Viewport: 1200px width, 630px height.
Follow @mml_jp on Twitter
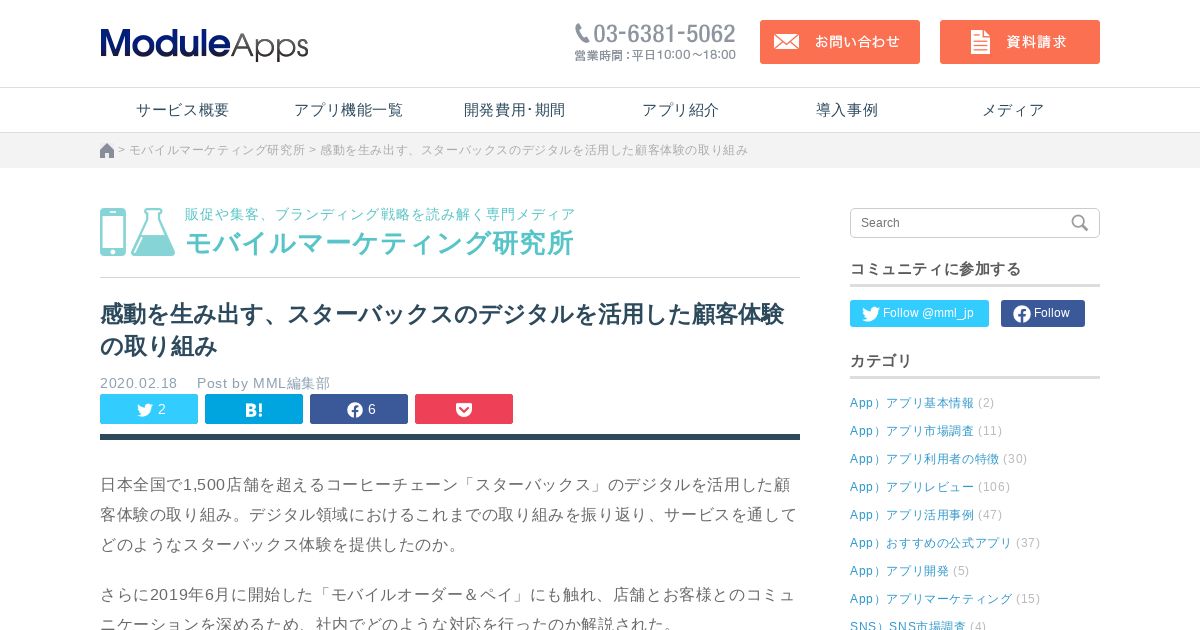[919, 313]
